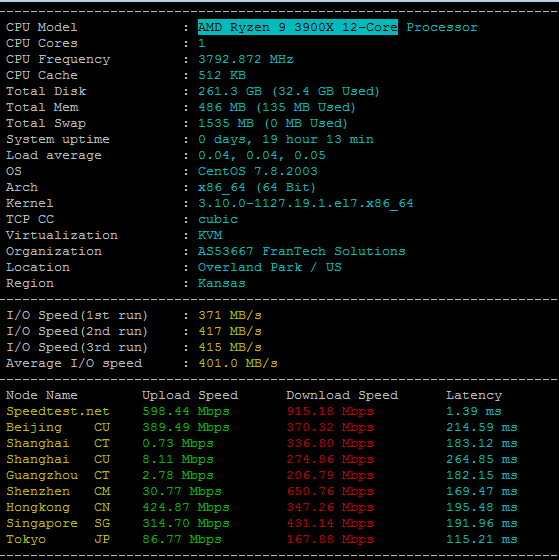Image resolution: width=559 pixels, height=560 pixels.
Task: Click Singapore upload speed 314.70 Mbps
Action: click(x=186, y=523)
